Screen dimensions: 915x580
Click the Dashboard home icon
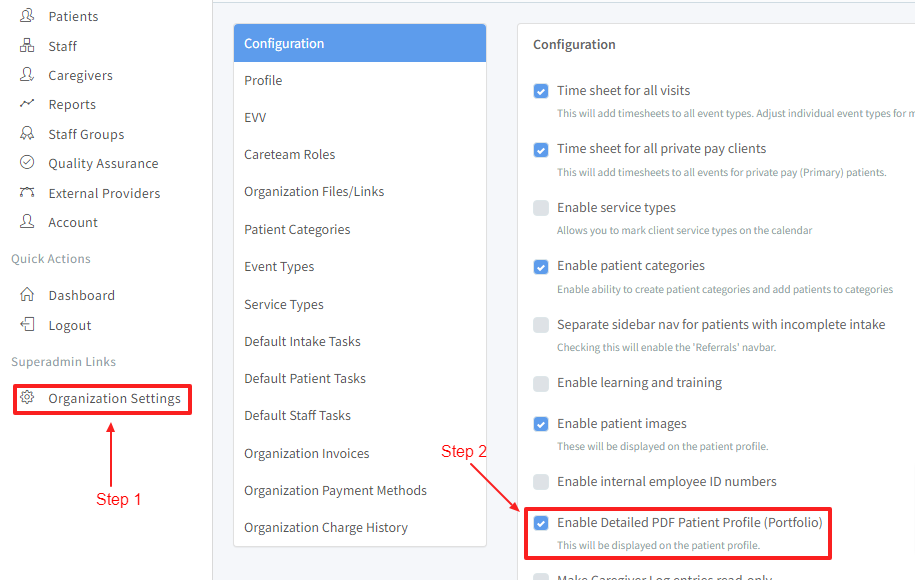click(x=27, y=295)
